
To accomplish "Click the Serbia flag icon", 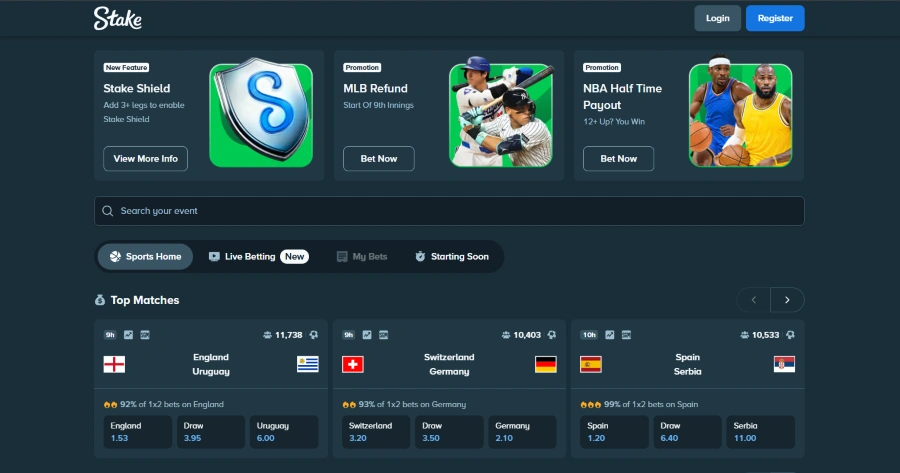I will [784, 364].
